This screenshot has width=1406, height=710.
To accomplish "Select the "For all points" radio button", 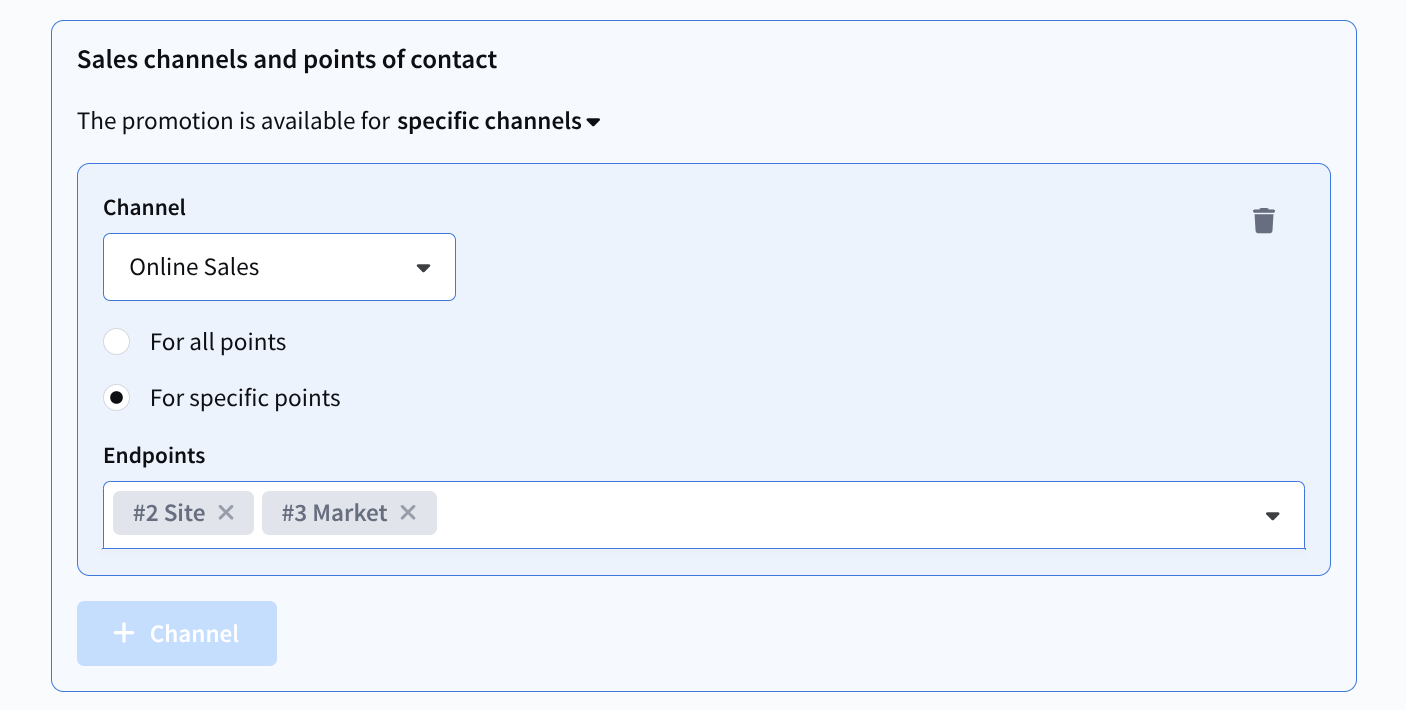I will pyautogui.click(x=117, y=342).
